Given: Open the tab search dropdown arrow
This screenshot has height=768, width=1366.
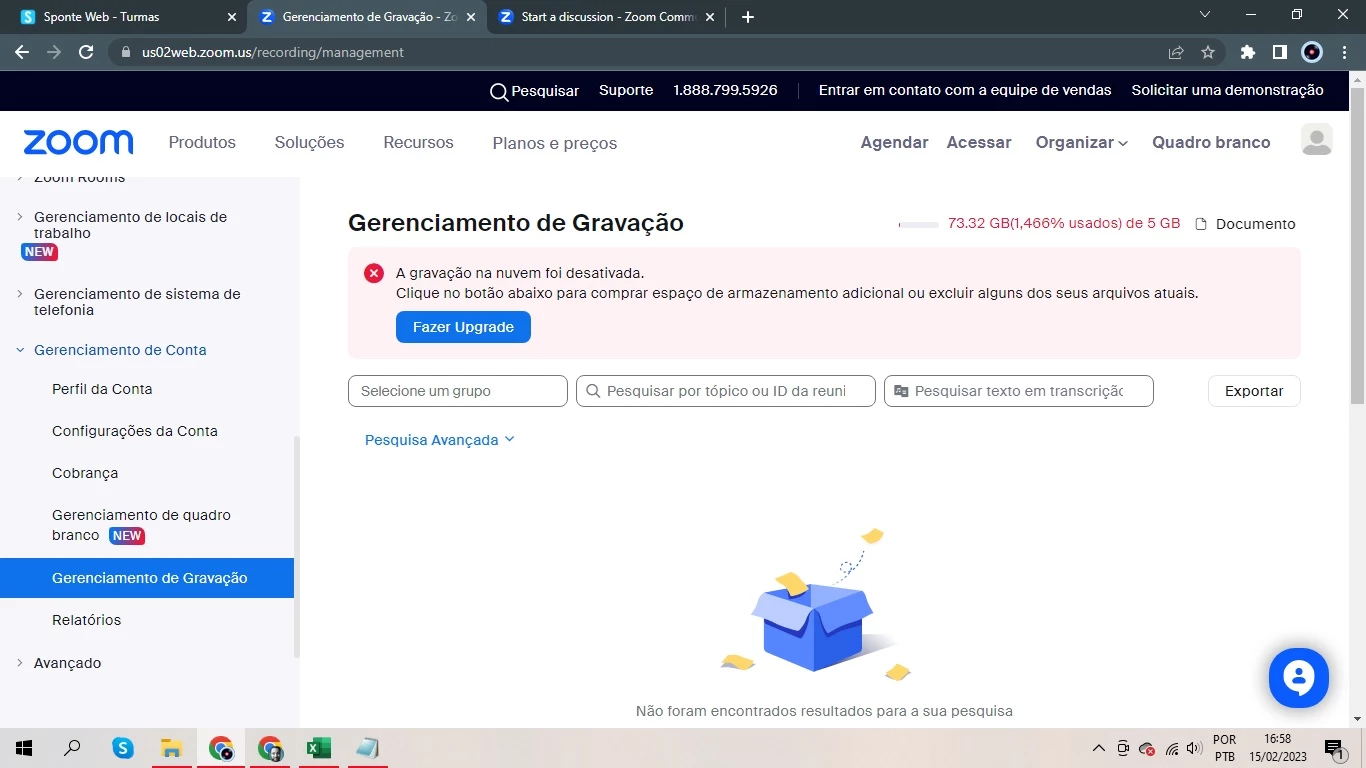Looking at the screenshot, I should pos(1205,15).
